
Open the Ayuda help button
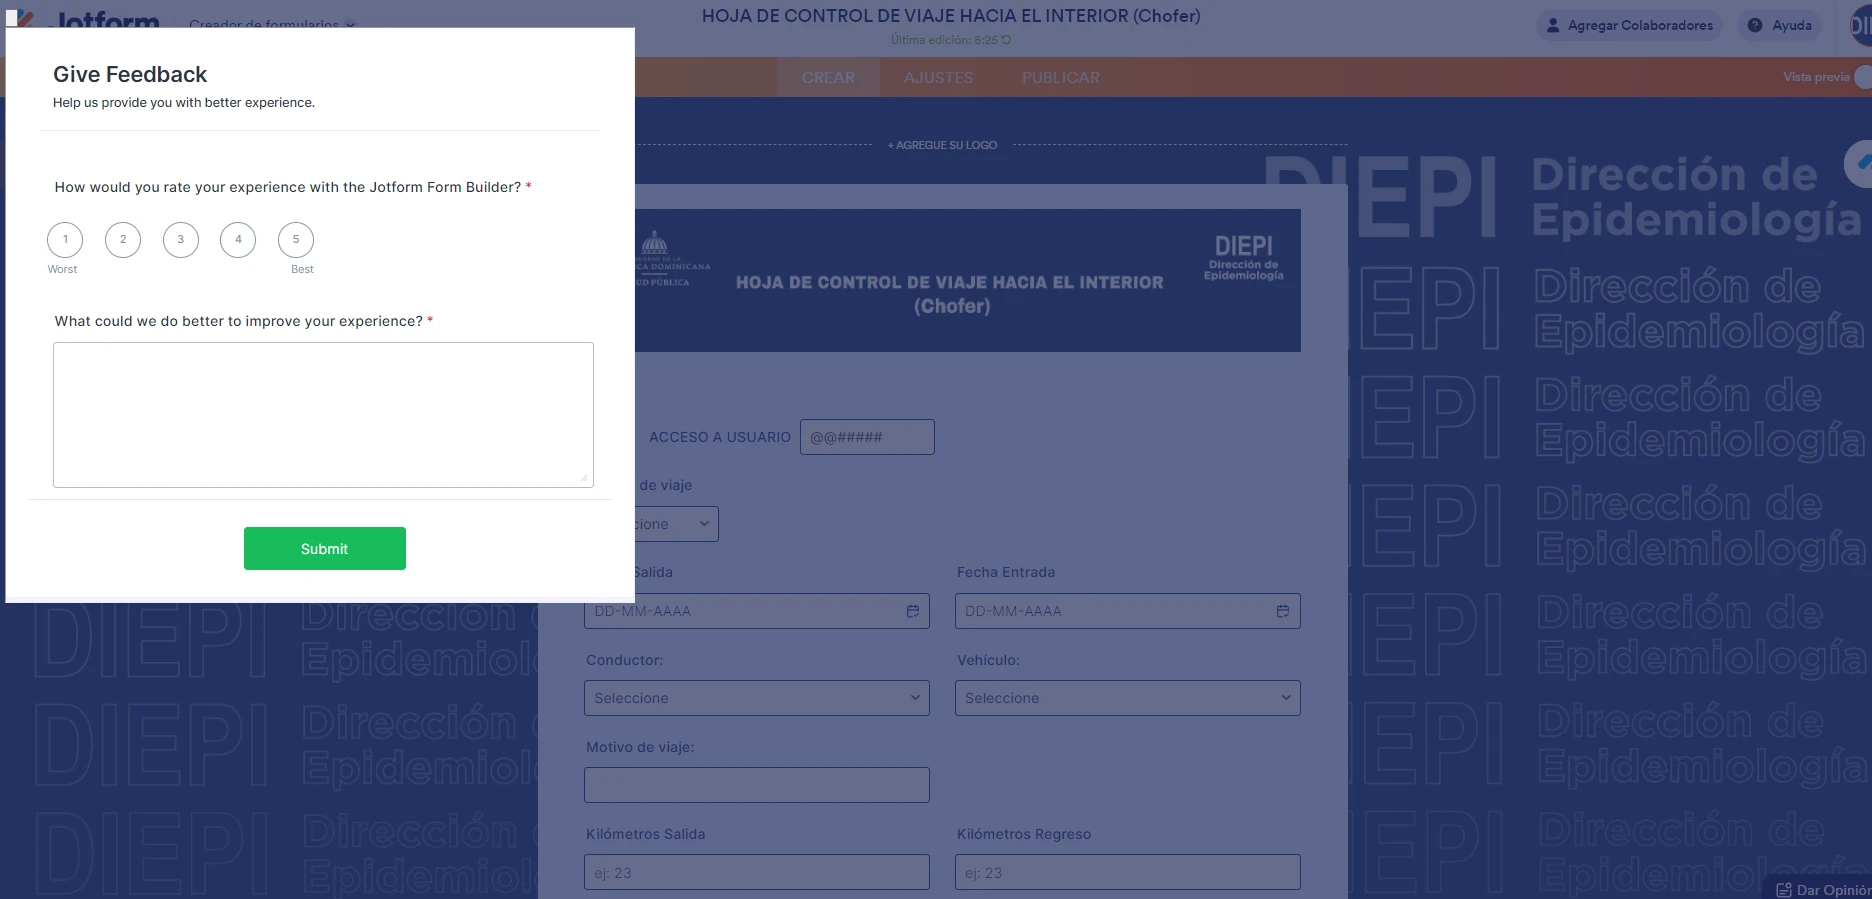coord(1780,25)
